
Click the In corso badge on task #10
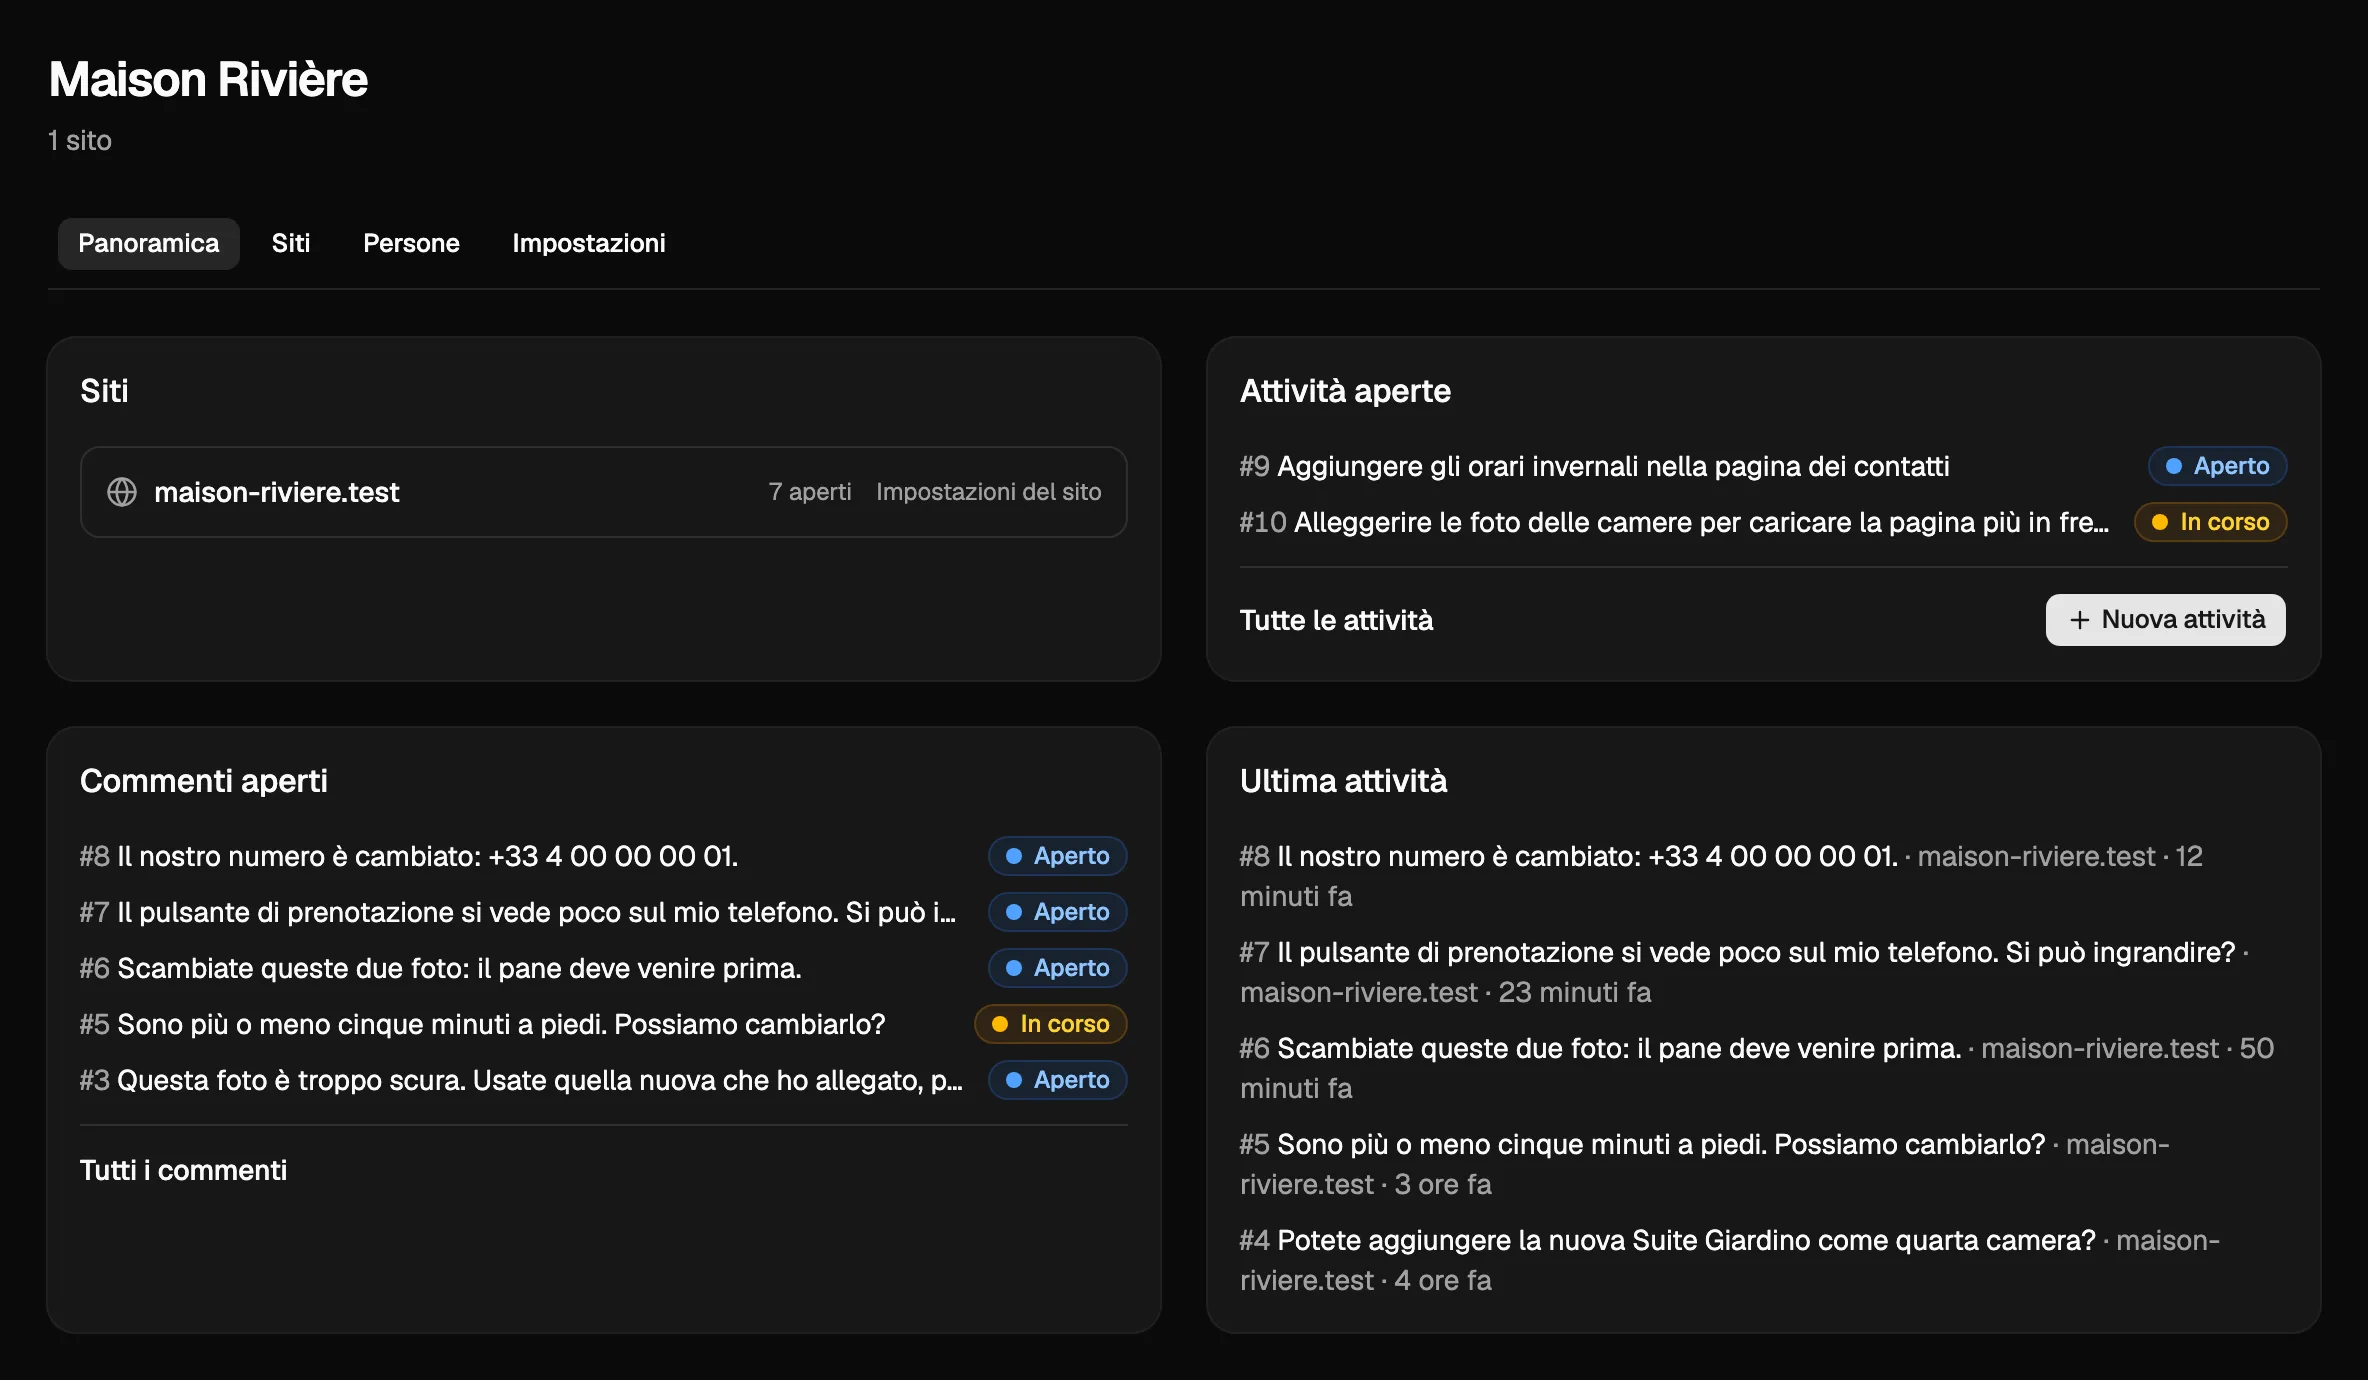(2210, 522)
